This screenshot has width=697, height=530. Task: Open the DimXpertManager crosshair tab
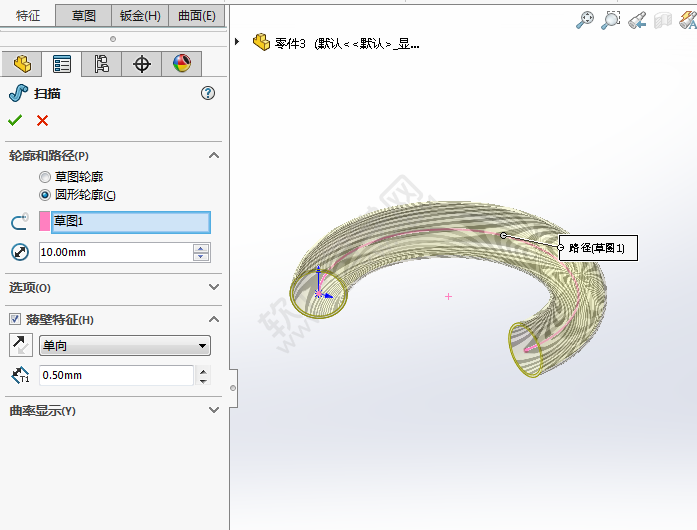click(142, 64)
